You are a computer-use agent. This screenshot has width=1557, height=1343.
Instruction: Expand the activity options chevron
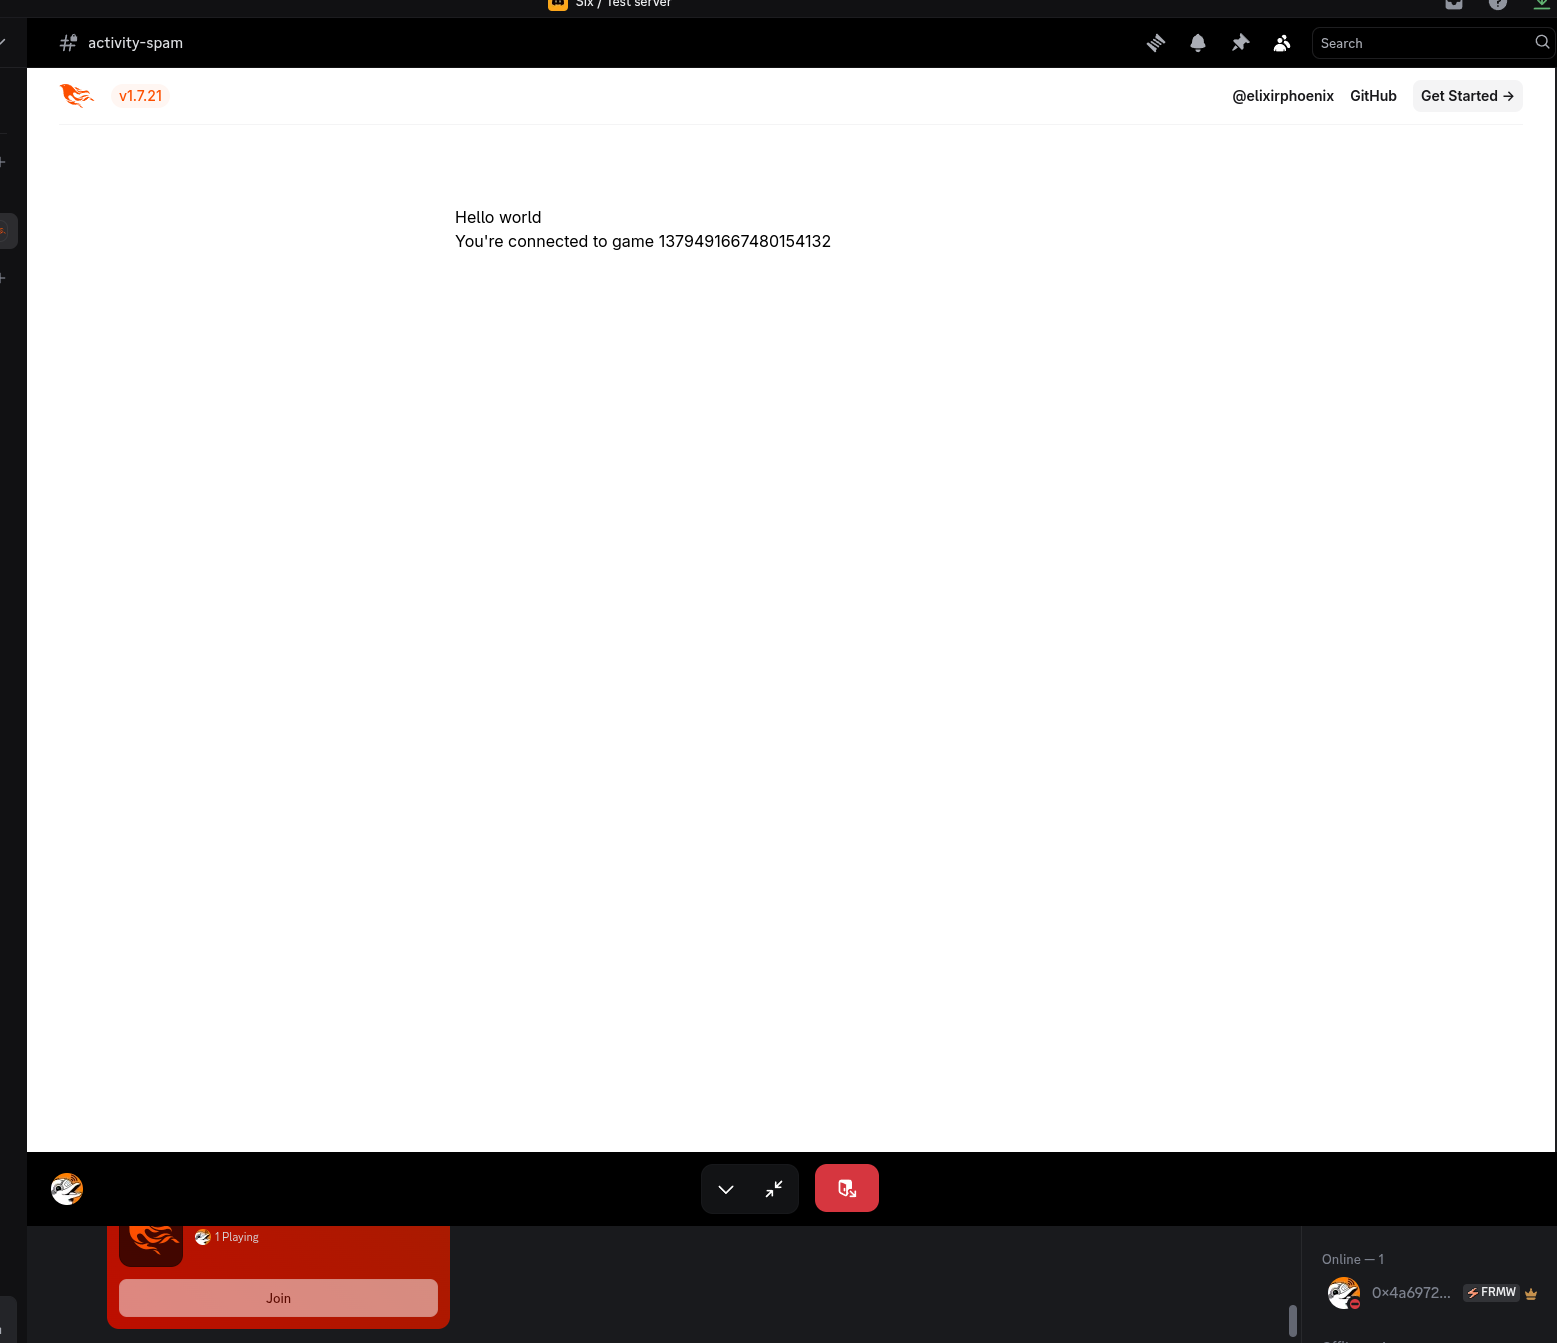click(726, 1189)
